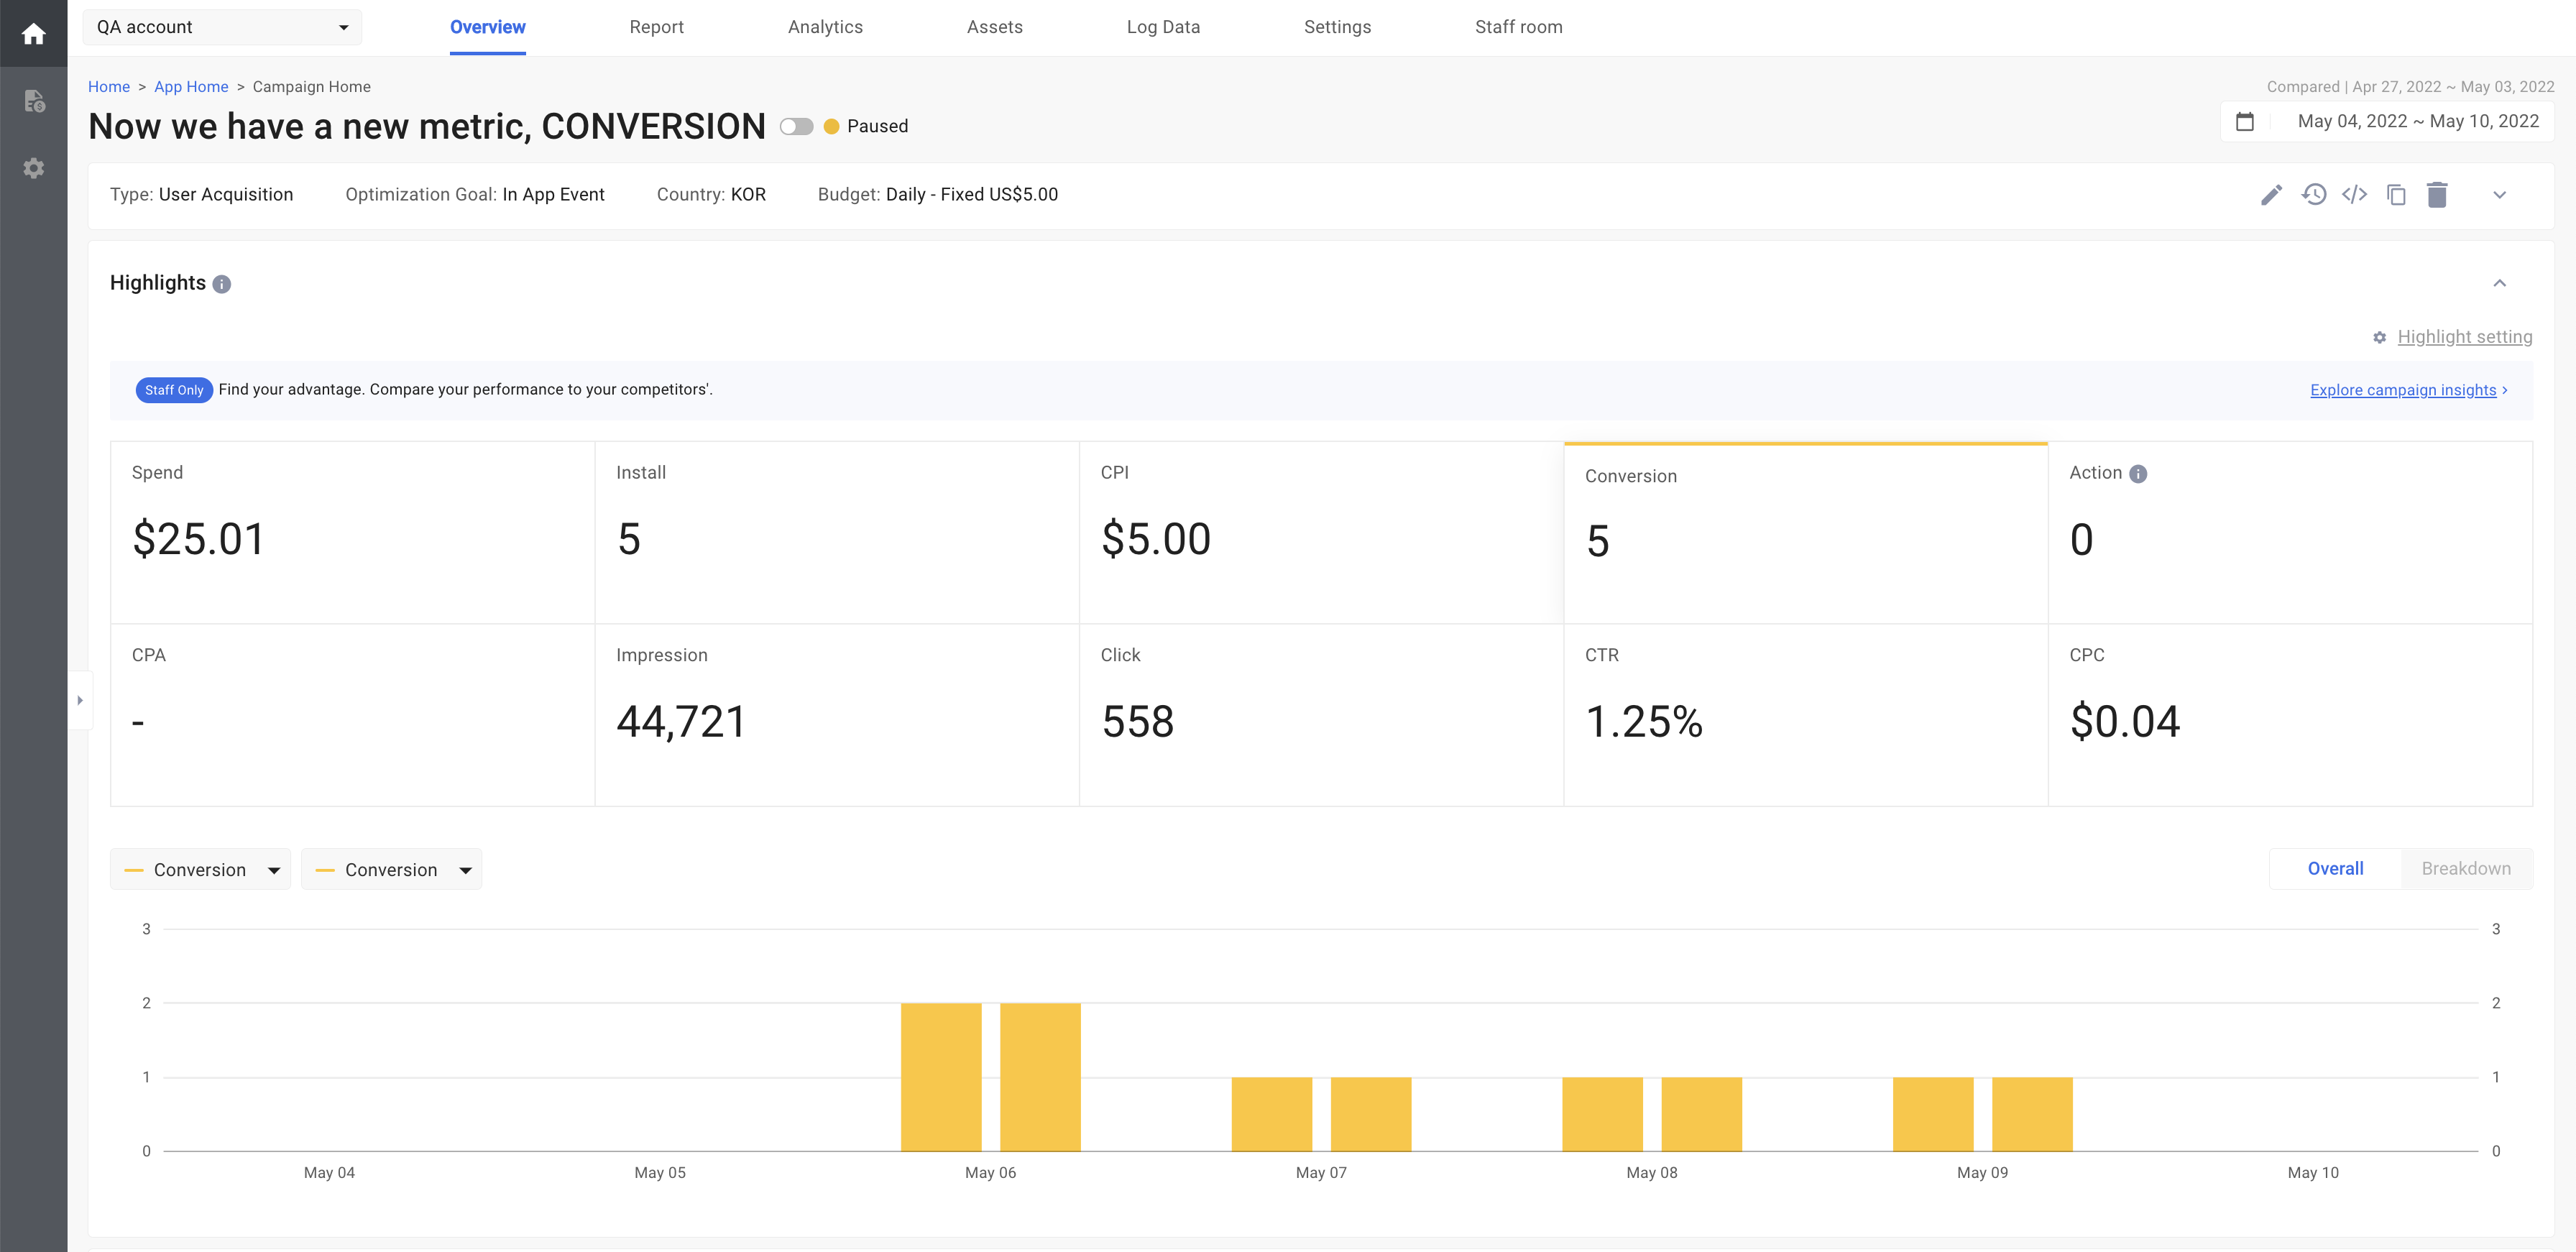Click the calendar date picker icon

click(x=2245, y=122)
